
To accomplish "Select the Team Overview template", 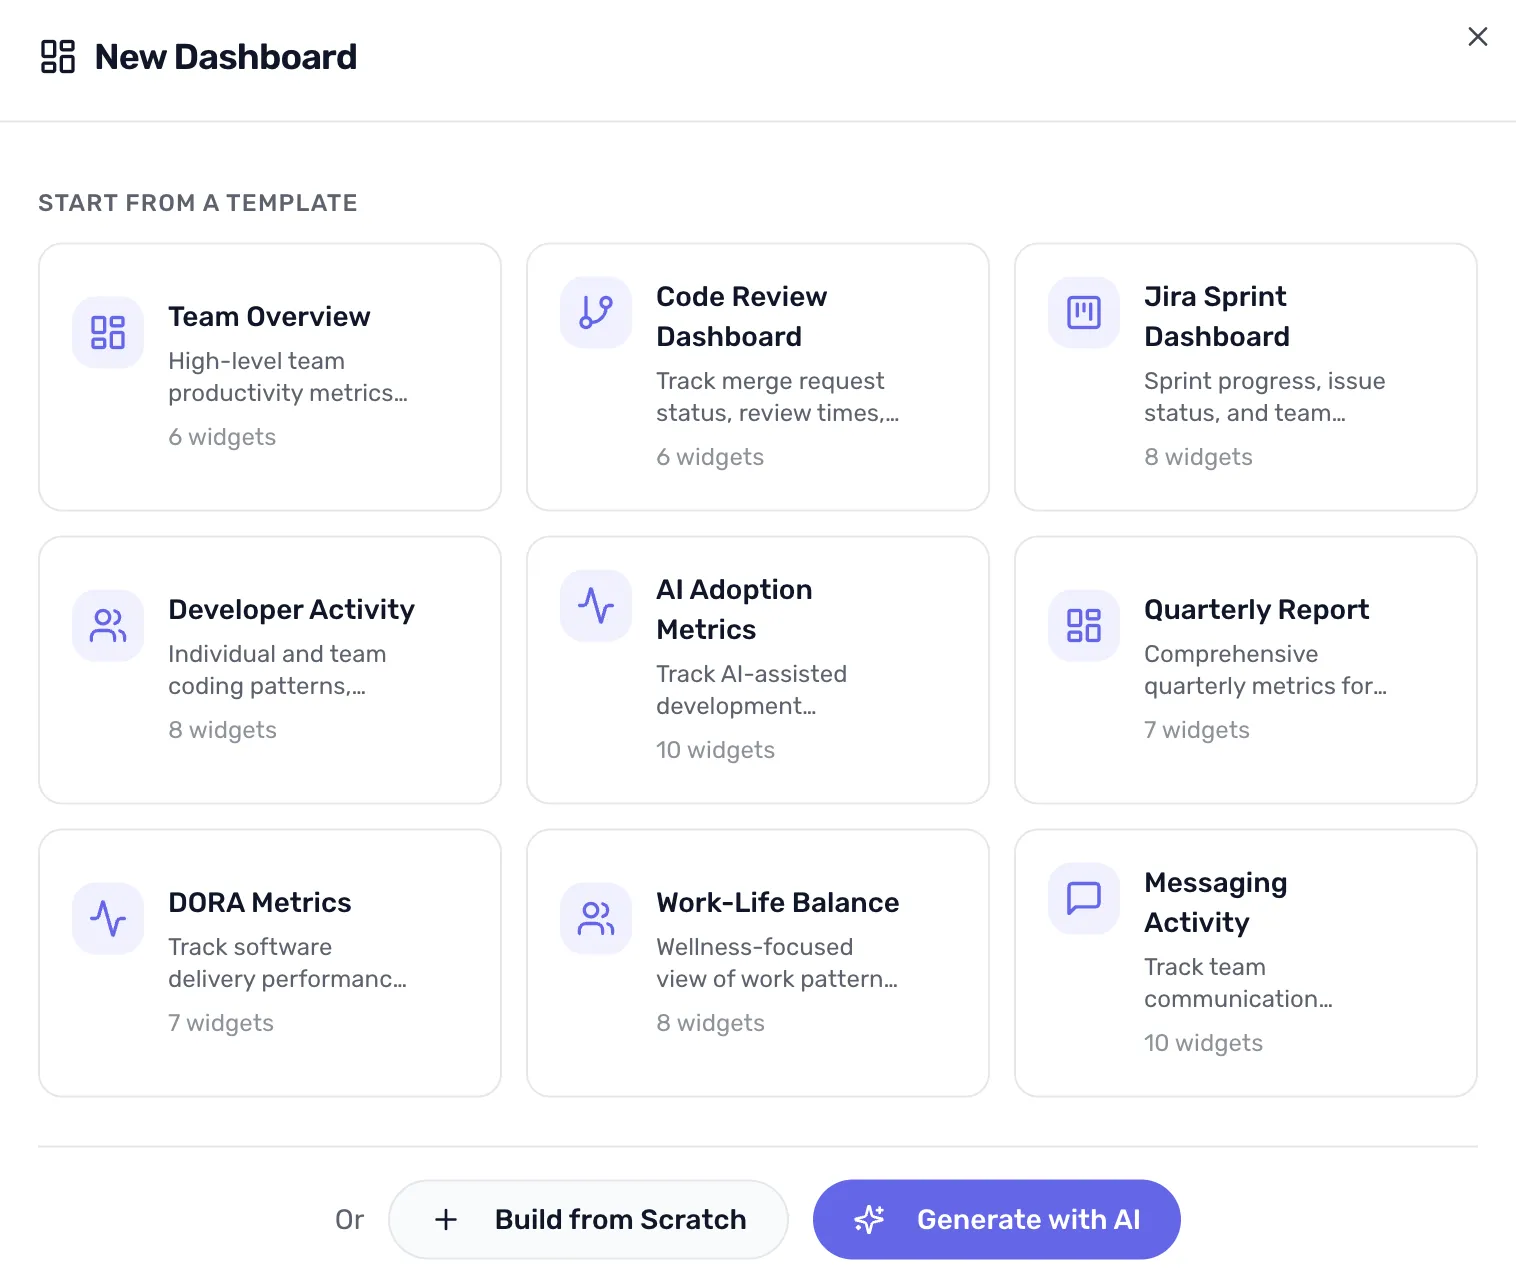I will tap(269, 377).
